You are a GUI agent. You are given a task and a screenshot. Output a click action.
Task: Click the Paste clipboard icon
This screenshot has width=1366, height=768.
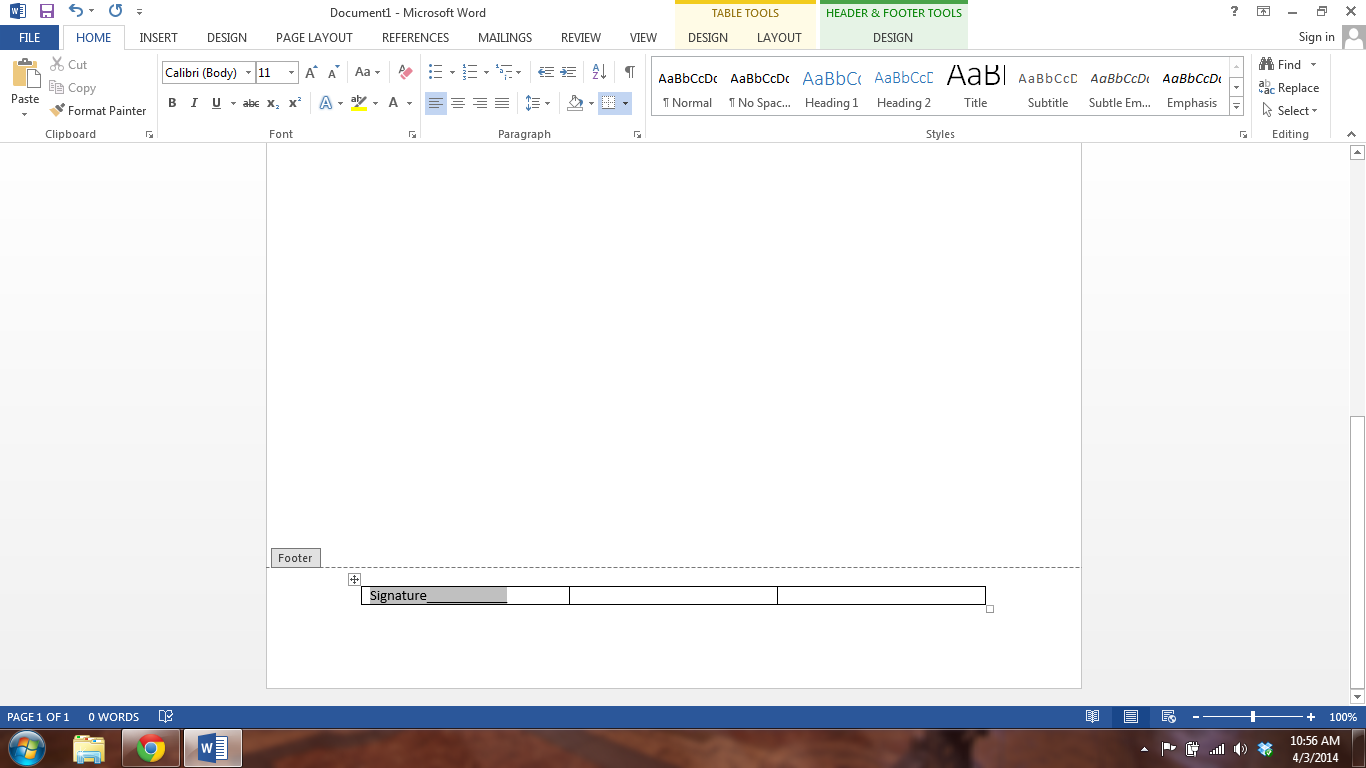pos(25,74)
